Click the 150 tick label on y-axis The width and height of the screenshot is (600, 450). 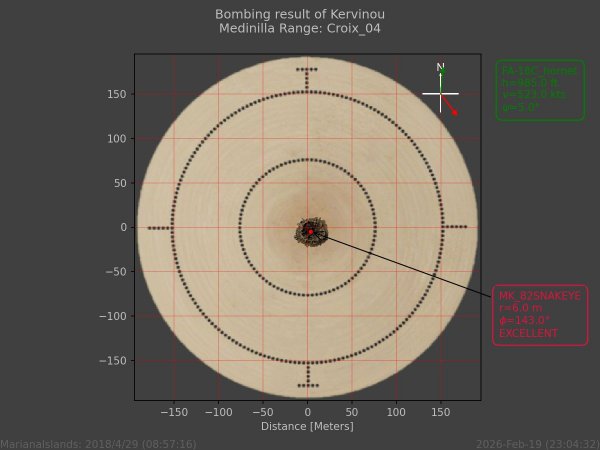coord(118,94)
